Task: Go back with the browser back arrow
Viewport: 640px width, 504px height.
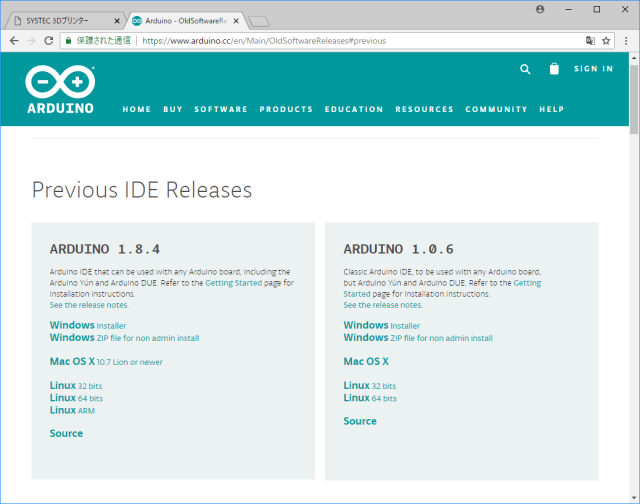Action: point(14,41)
